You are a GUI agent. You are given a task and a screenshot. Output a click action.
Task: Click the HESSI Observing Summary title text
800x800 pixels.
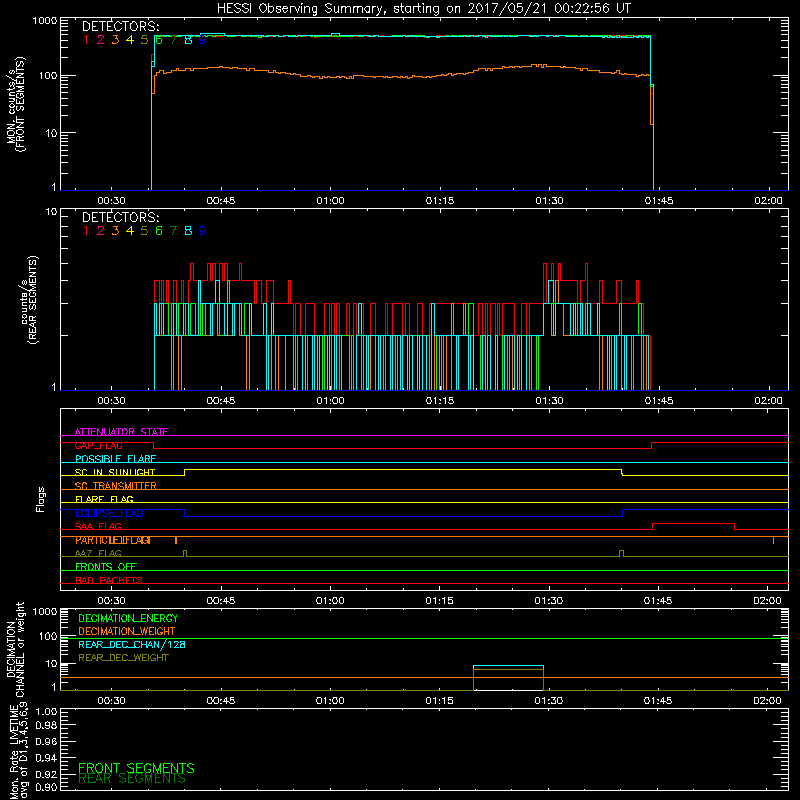pyautogui.click(x=424, y=9)
